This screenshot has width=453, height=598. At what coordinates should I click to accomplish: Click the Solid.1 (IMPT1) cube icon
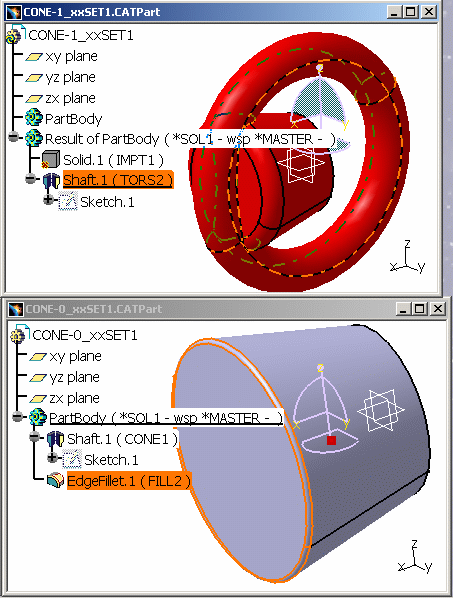[x=50, y=160]
